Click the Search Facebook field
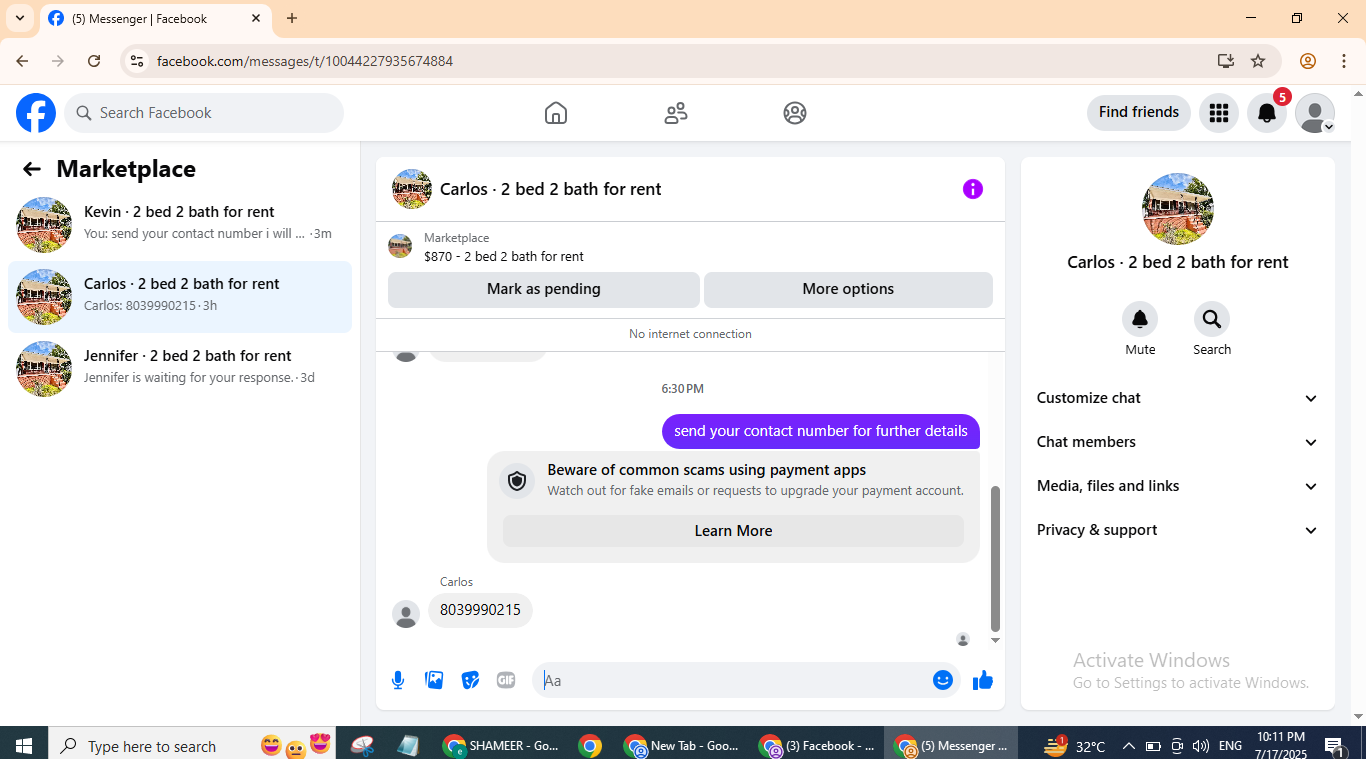The image size is (1366, 759). (x=204, y=113)
